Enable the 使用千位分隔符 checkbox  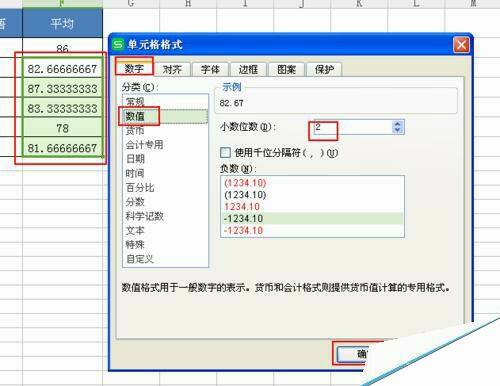(x=225, y=153)
